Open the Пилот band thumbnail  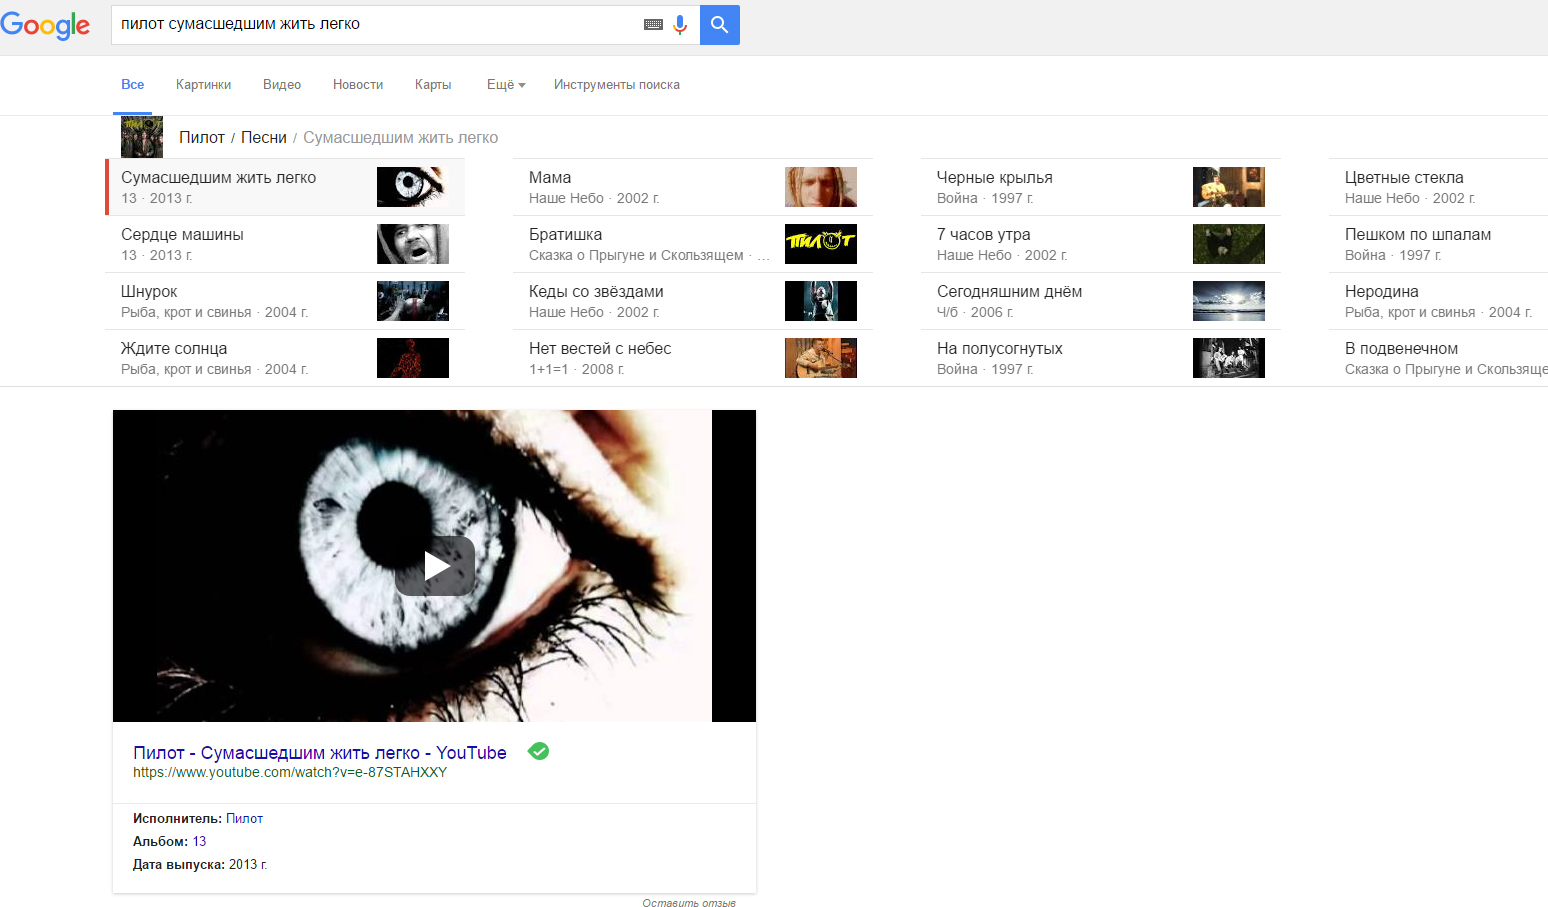click(142, 137)
